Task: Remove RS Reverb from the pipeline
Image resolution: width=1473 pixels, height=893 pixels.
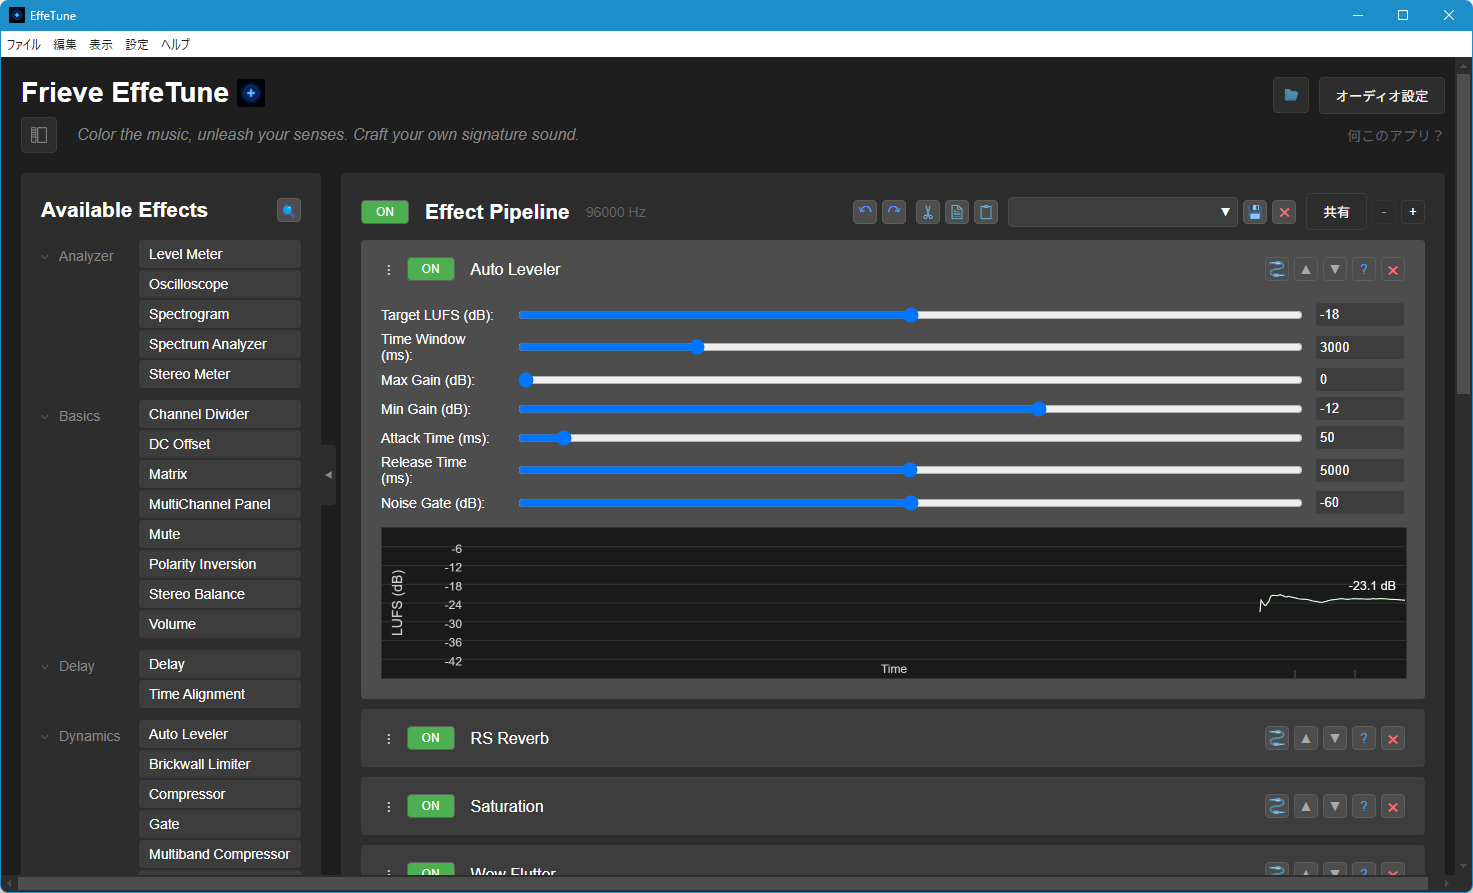Action: [x=1393, y=738]
